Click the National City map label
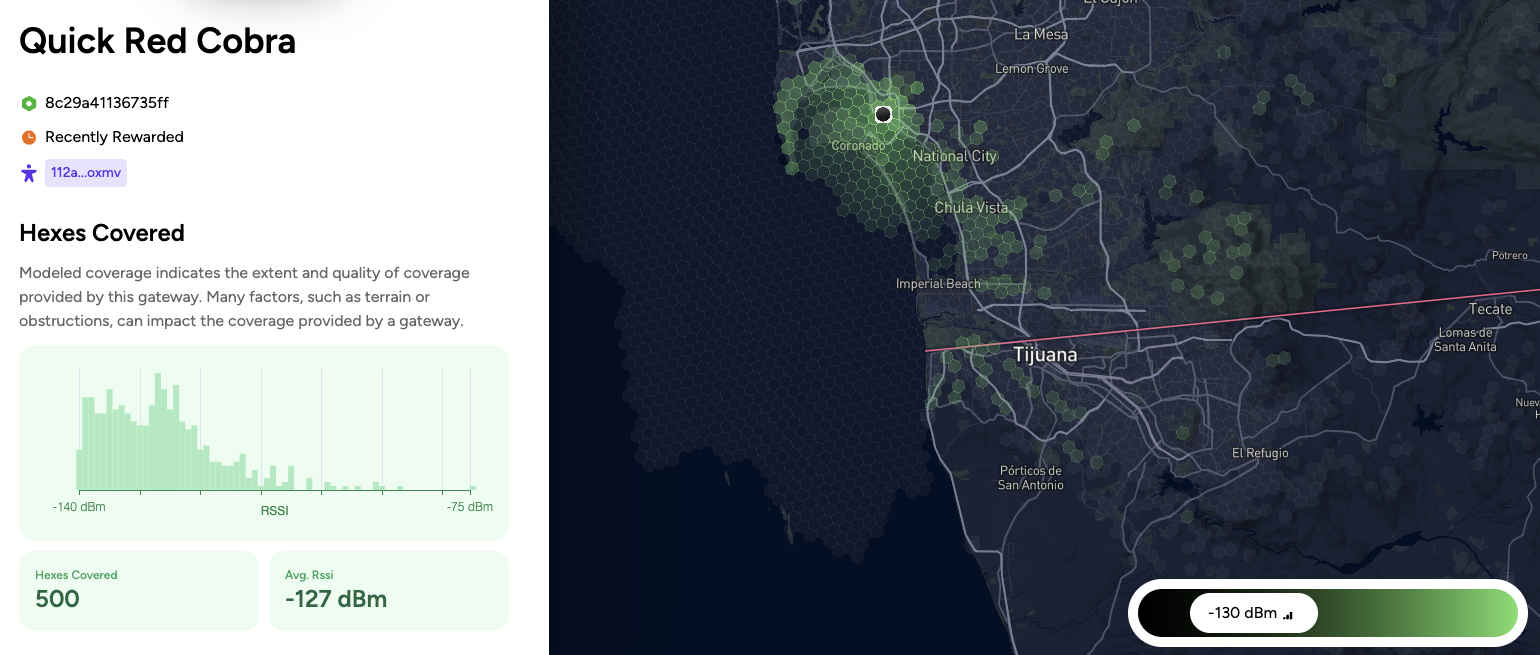Viewport: 1540px width, 655px height. 954,156
